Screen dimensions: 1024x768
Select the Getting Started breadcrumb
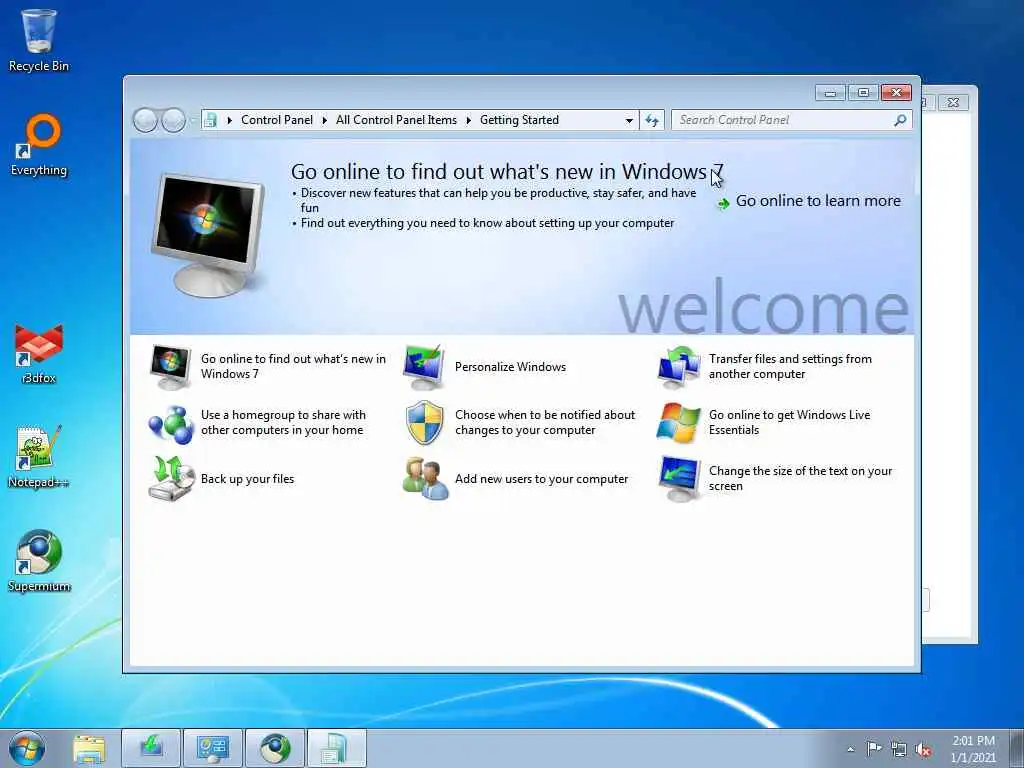point(519,120)
